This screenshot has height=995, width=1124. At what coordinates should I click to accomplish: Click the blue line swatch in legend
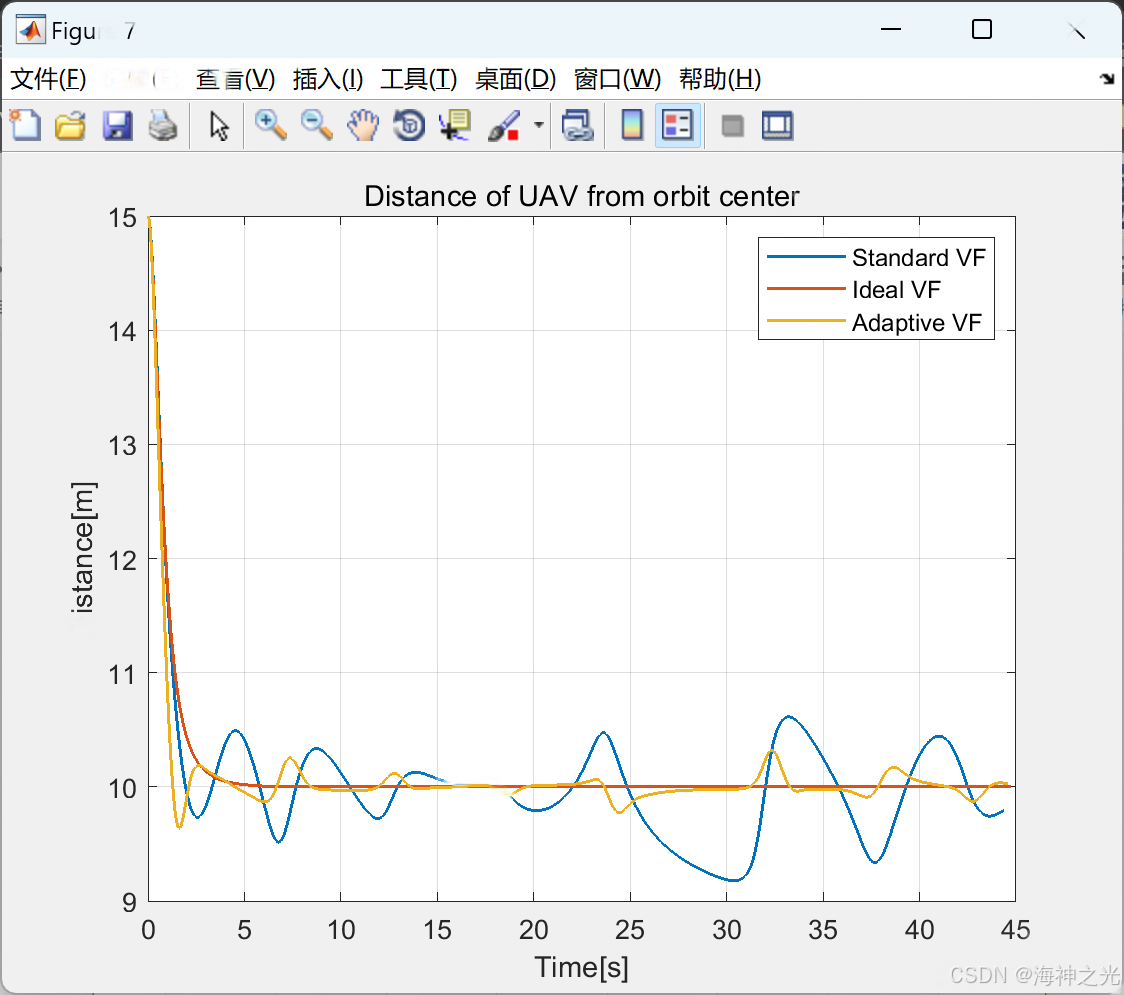click(x=806, y=257)
